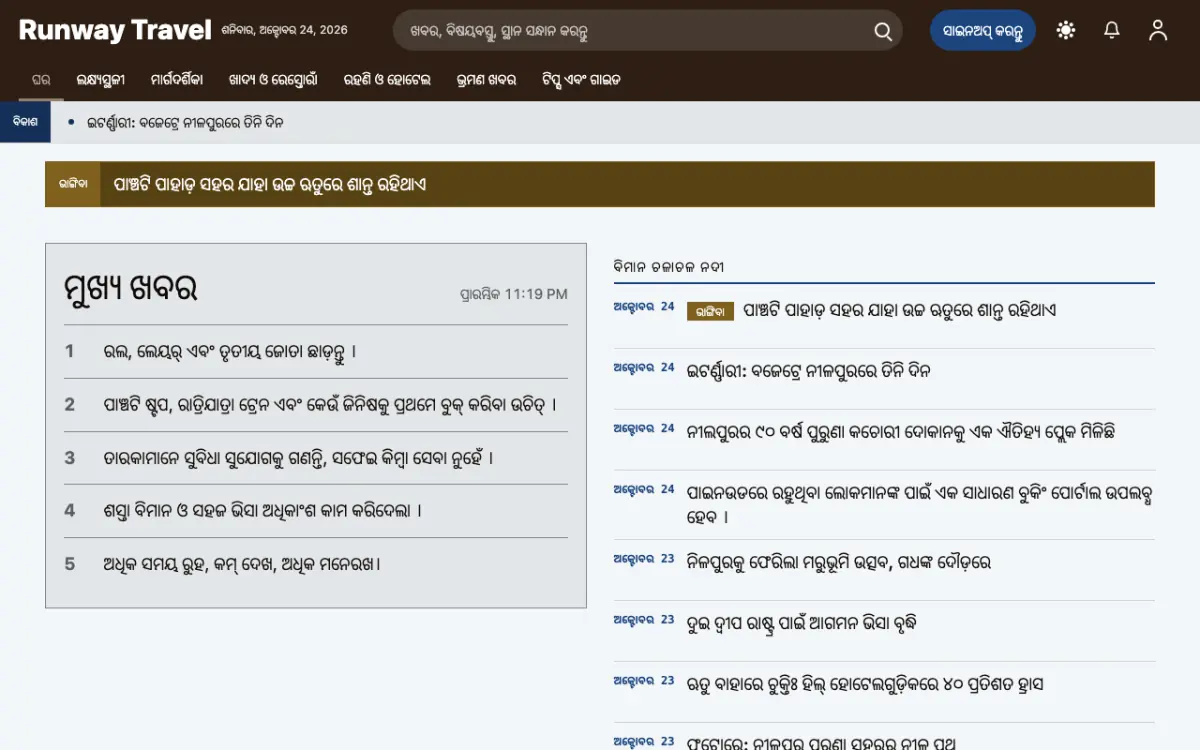1200x750 pixels.
Task: Open top story 5 ଅଧିକ ସମୟ ରୁହ
Action: (242, 564)
